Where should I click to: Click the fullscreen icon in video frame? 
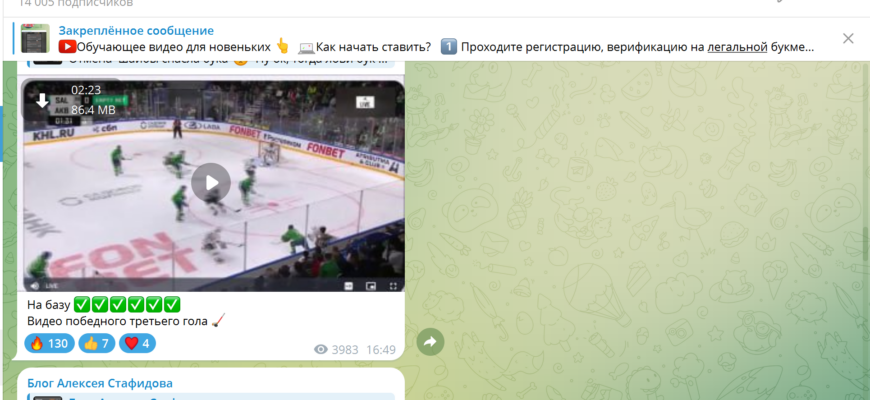coord(393,286)
